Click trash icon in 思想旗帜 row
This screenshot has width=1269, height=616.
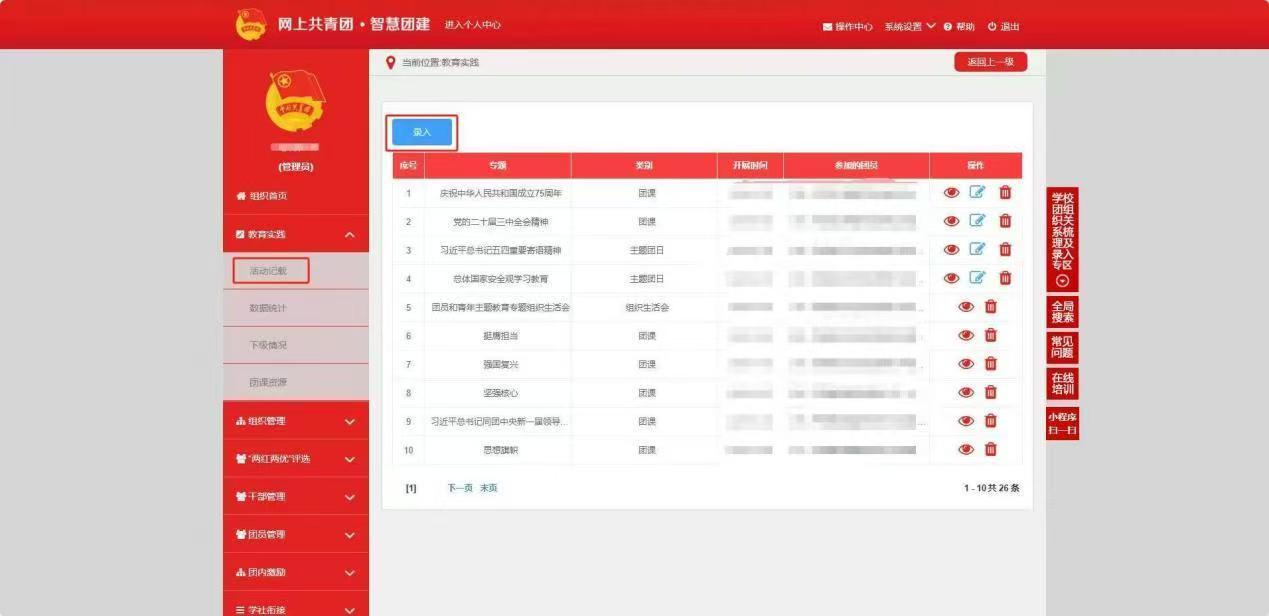[991, 450]
